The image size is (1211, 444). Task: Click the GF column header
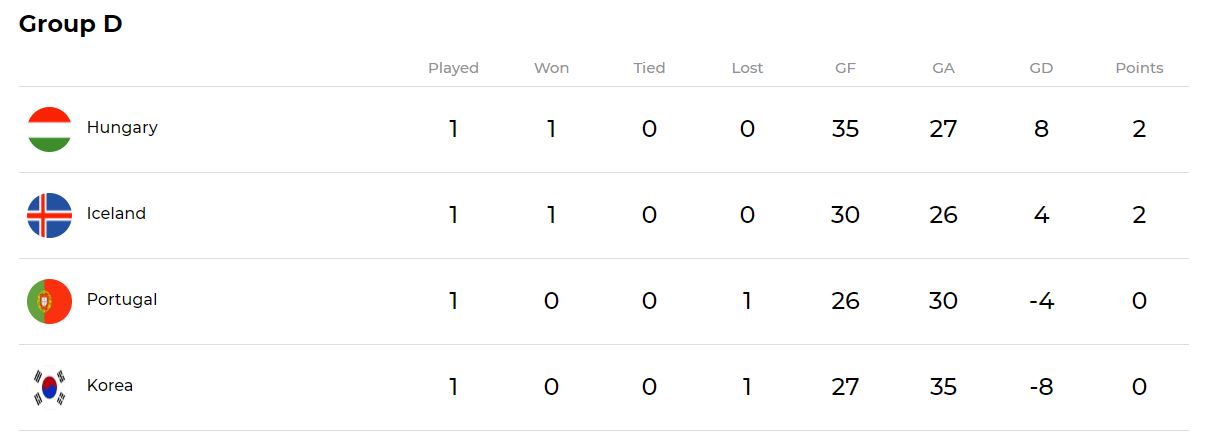(845, 68)
